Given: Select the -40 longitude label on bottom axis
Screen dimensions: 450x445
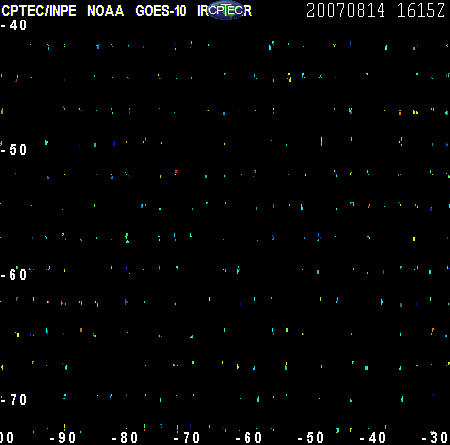Looking at the screenshot, I should [x=373, y=437].
